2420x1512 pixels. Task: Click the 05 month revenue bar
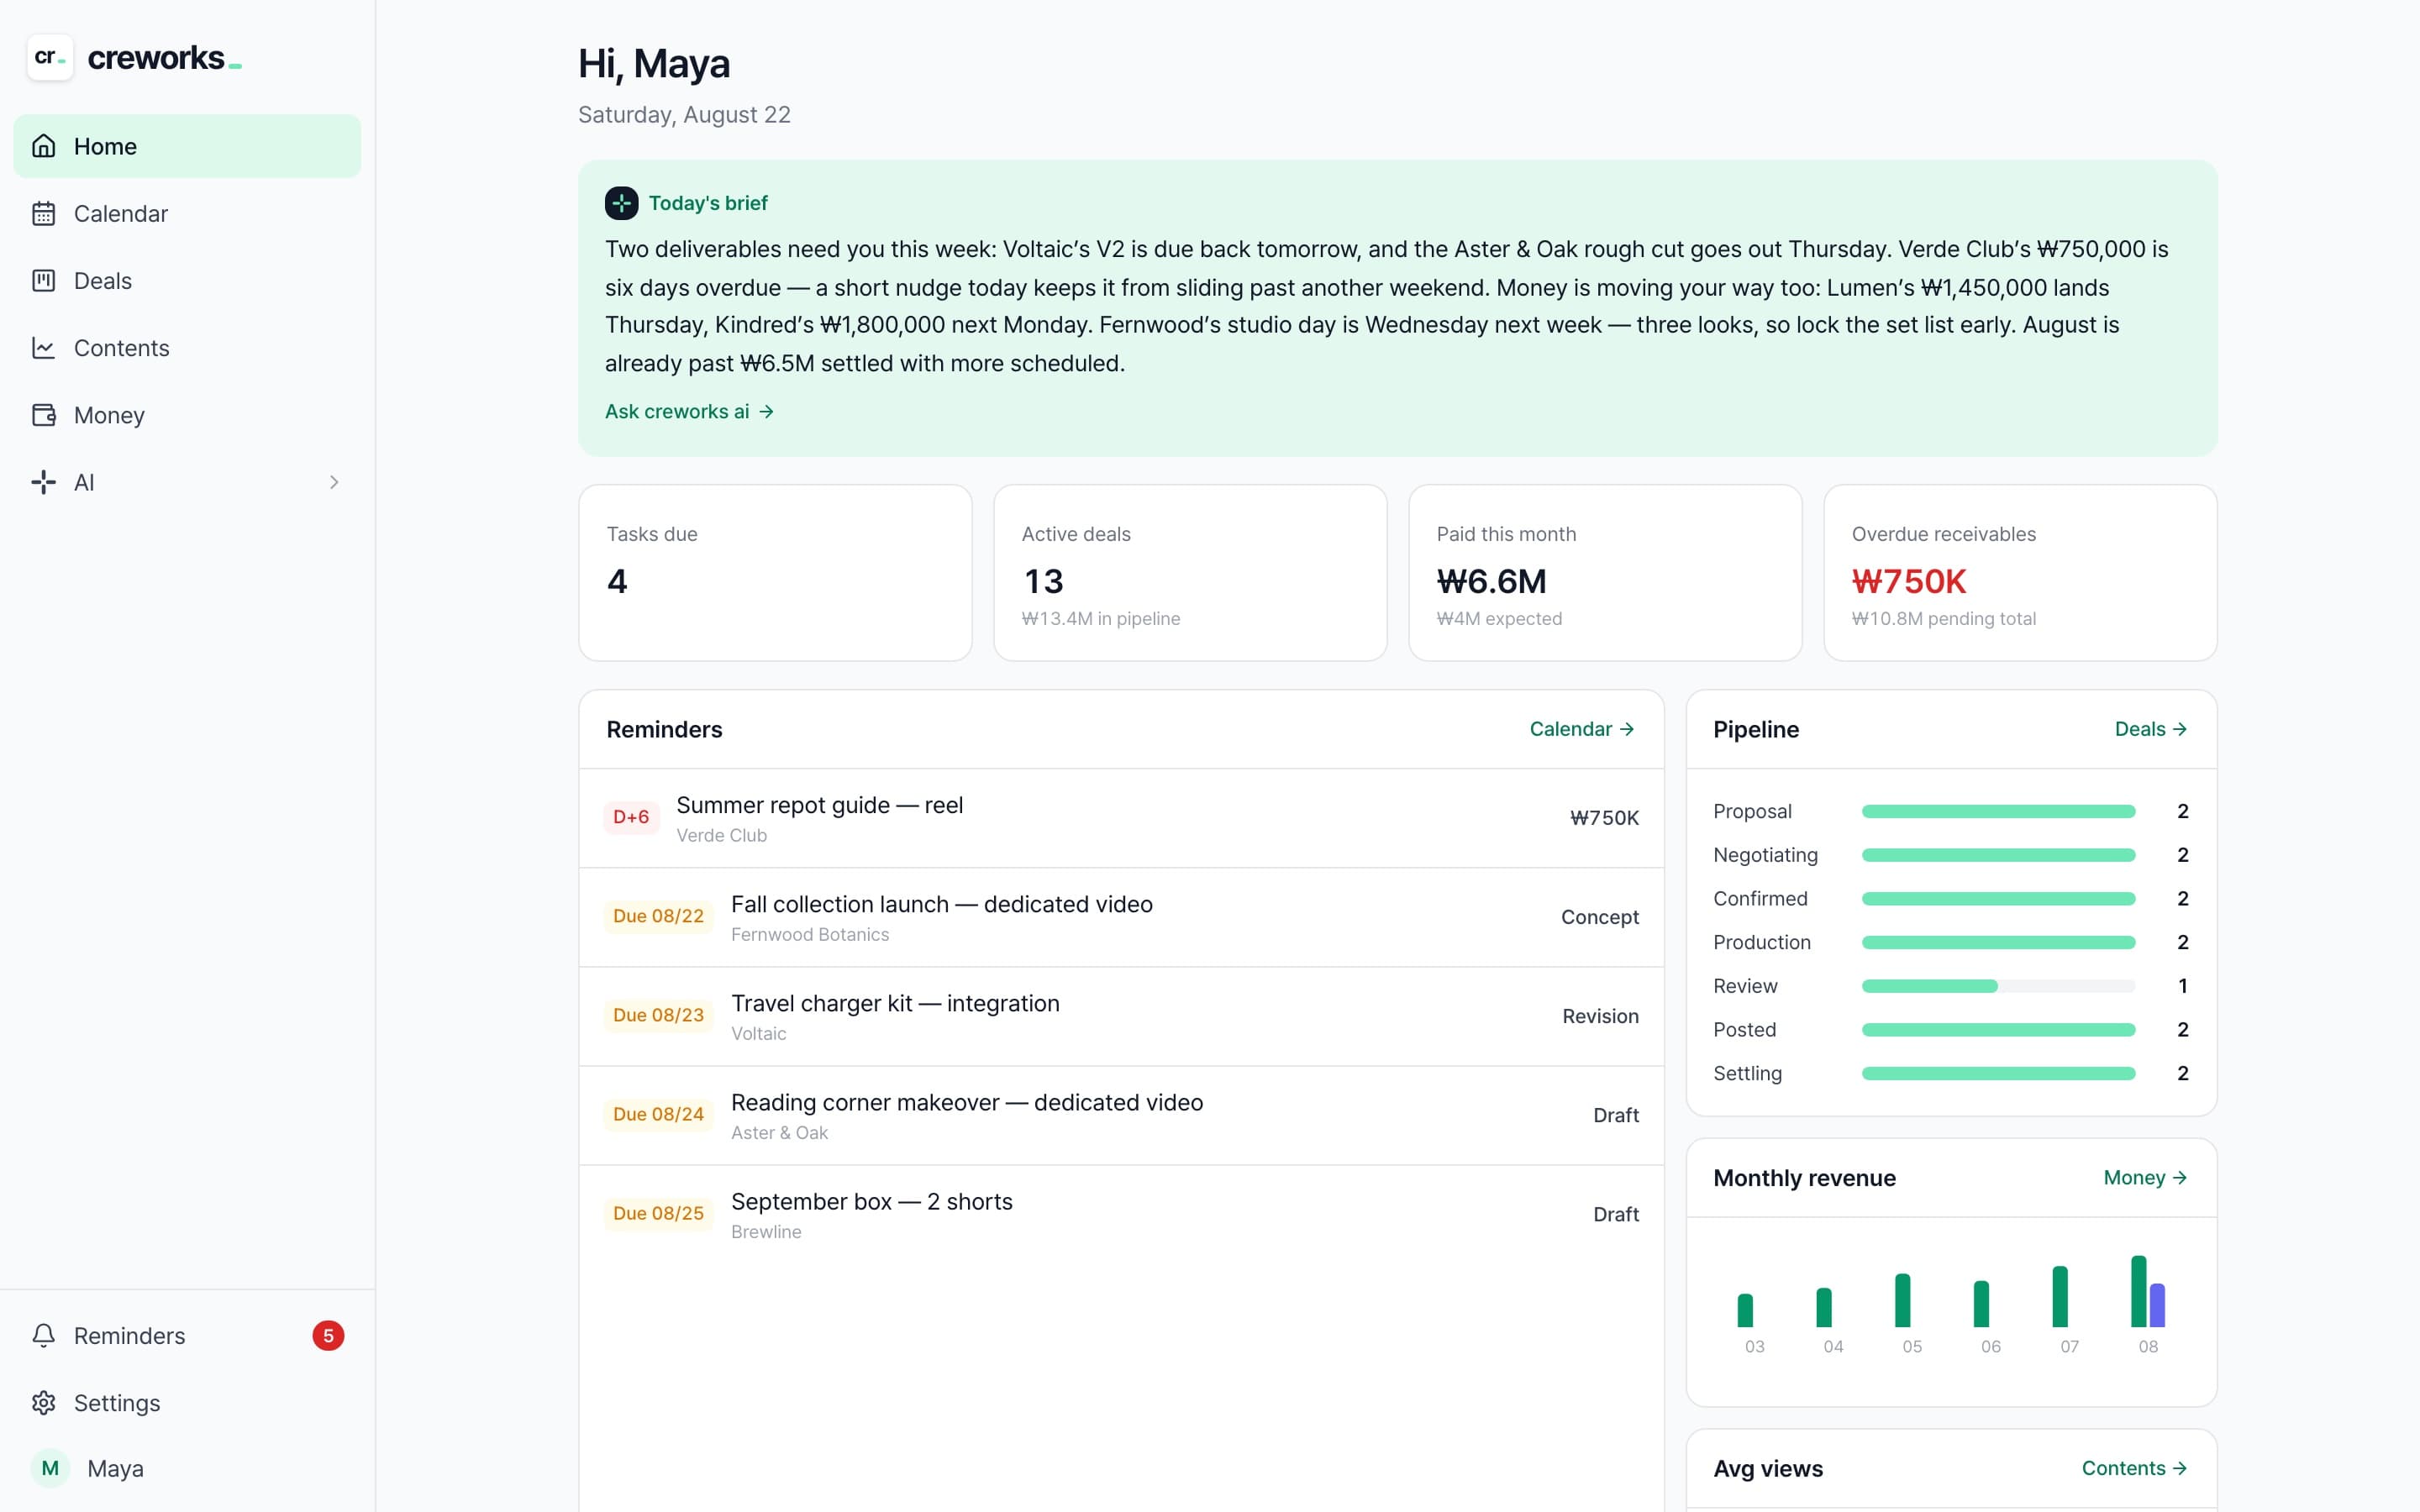1902,1300
